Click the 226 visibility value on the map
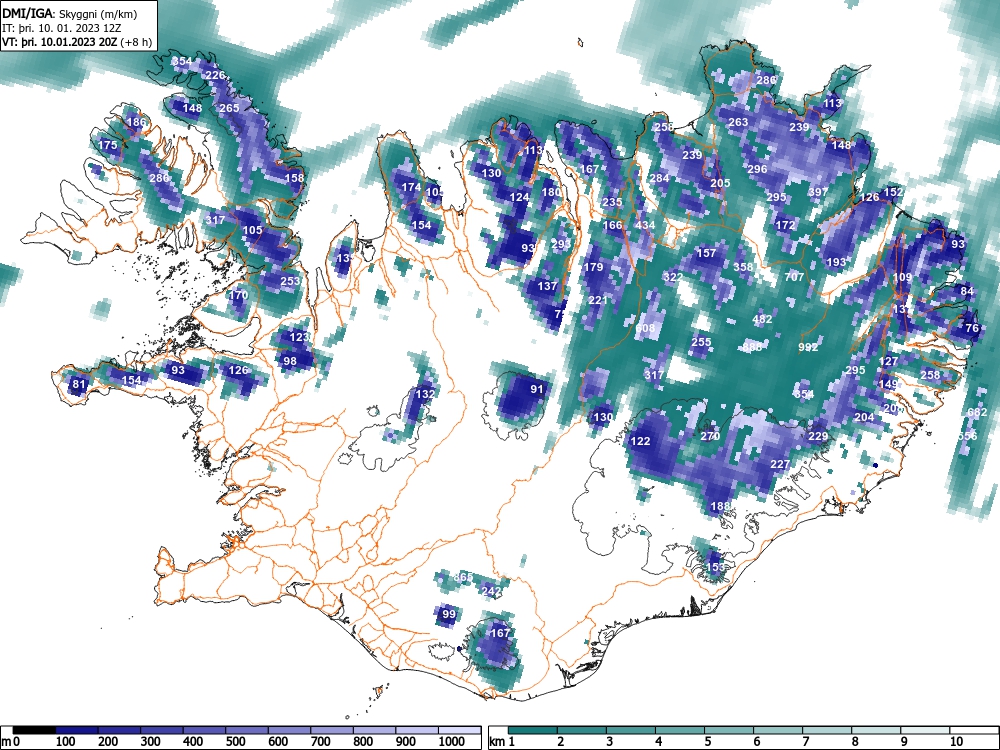The image size is (1000, 750). click(216, 75)
